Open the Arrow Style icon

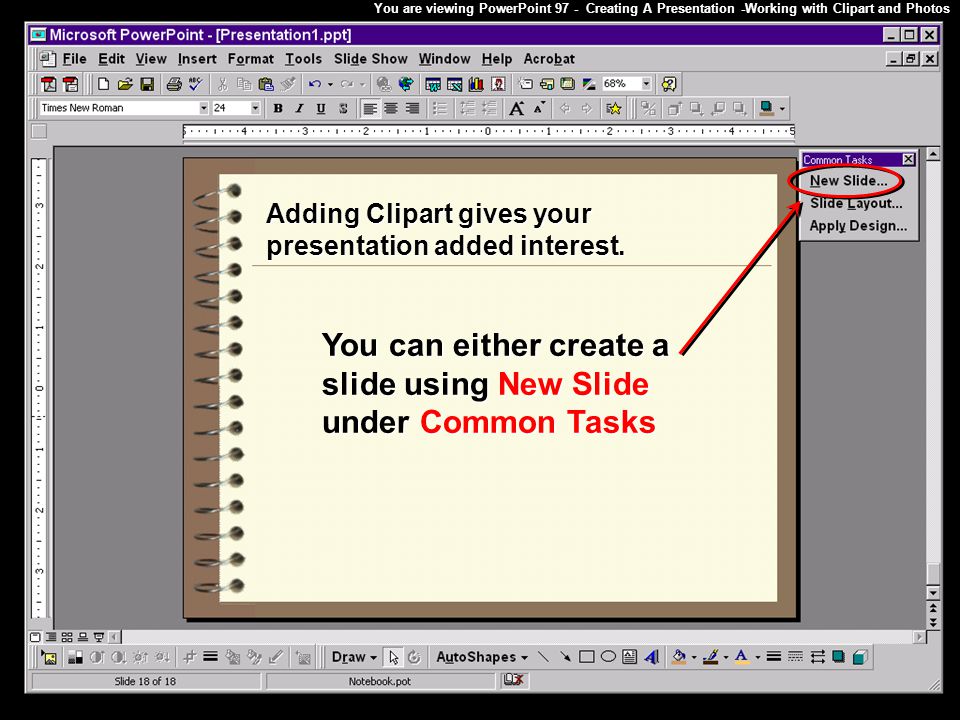tap(817, 657)
